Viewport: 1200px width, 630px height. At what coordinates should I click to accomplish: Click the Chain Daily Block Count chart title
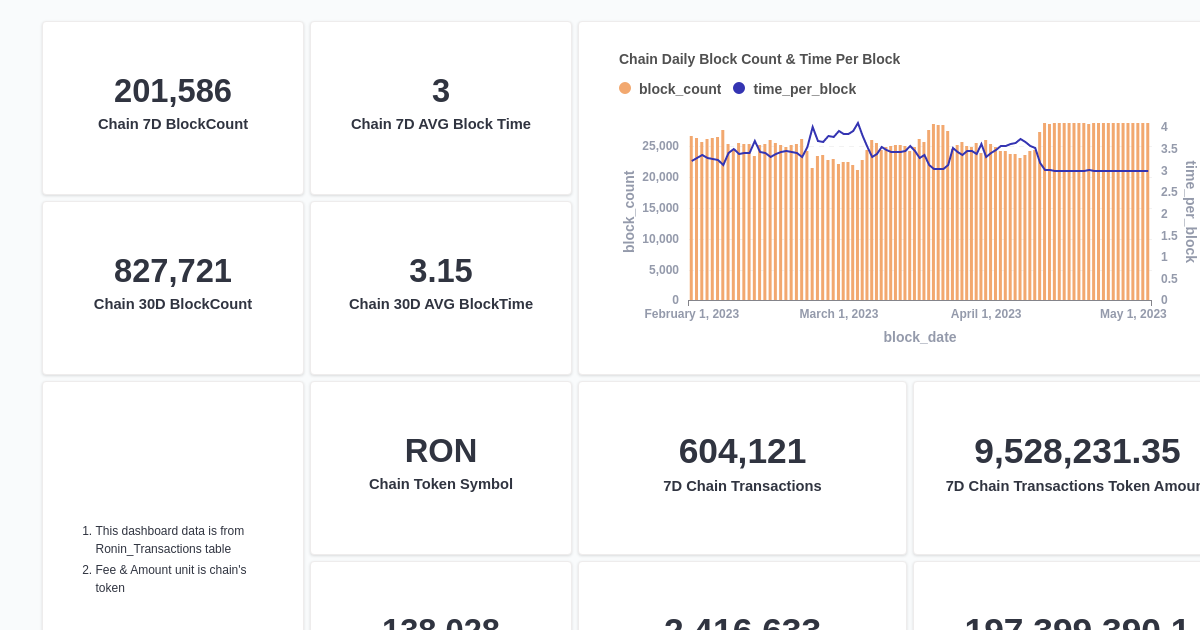pyautogui.click(x=759, y=59)
